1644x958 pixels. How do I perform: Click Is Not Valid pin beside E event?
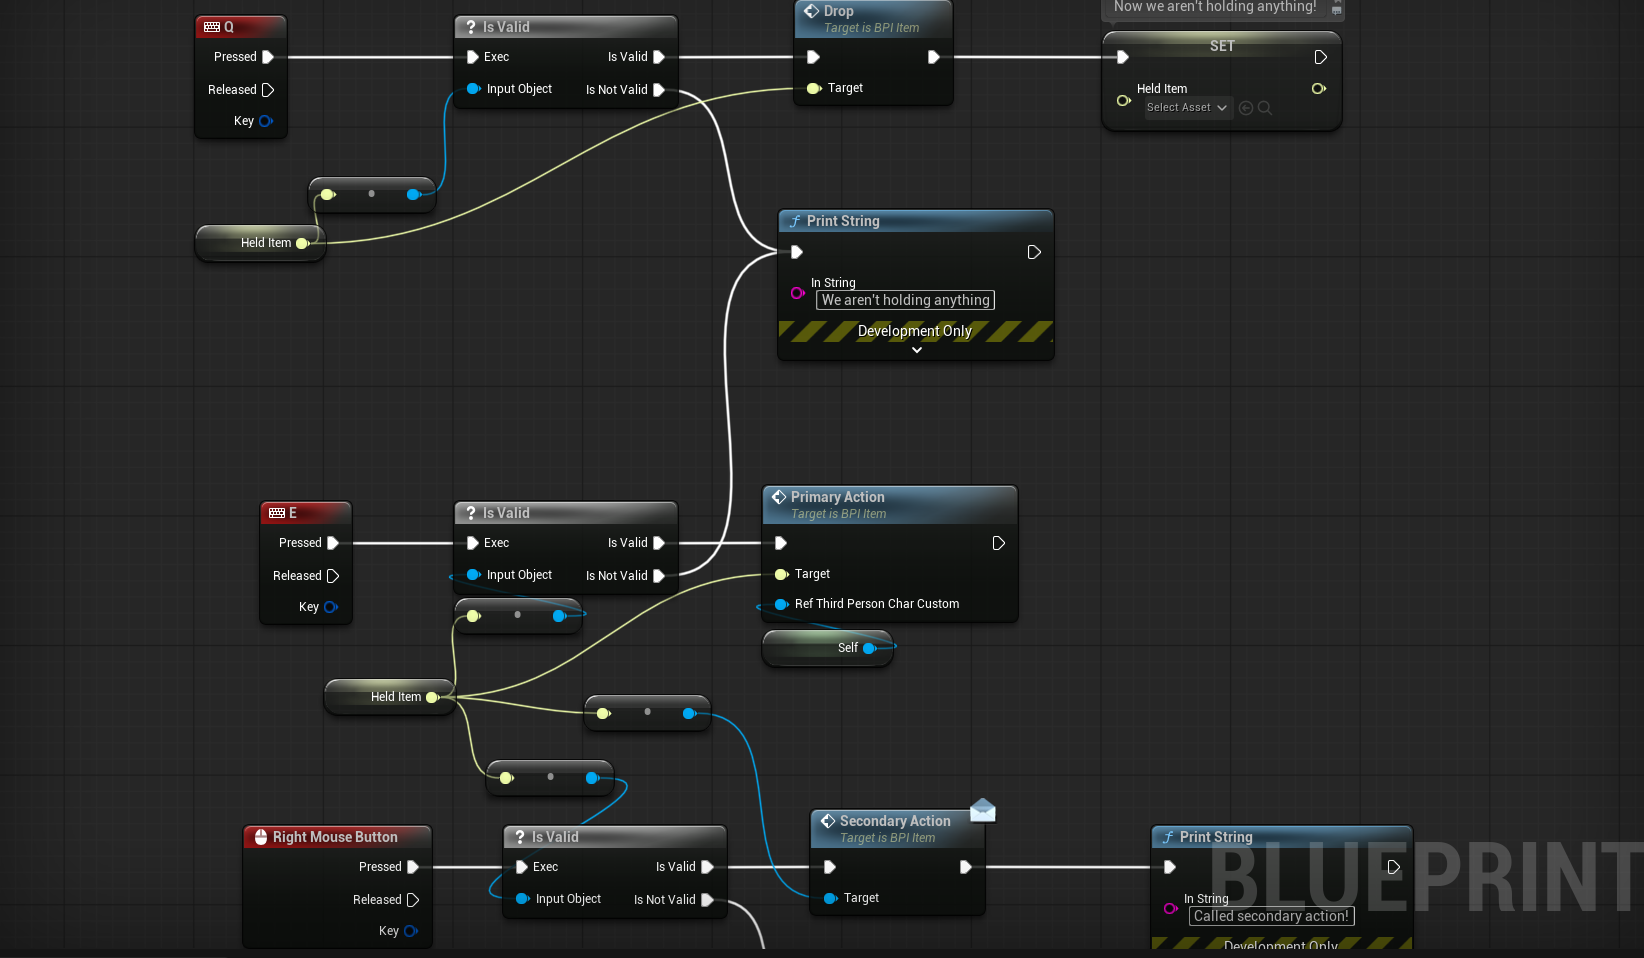[659, 576]
